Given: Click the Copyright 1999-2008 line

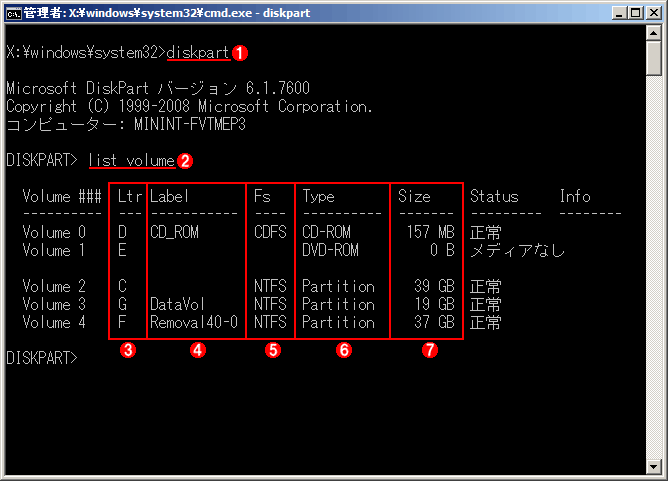Looking at the screenshot, I should (x=189, y=106).
